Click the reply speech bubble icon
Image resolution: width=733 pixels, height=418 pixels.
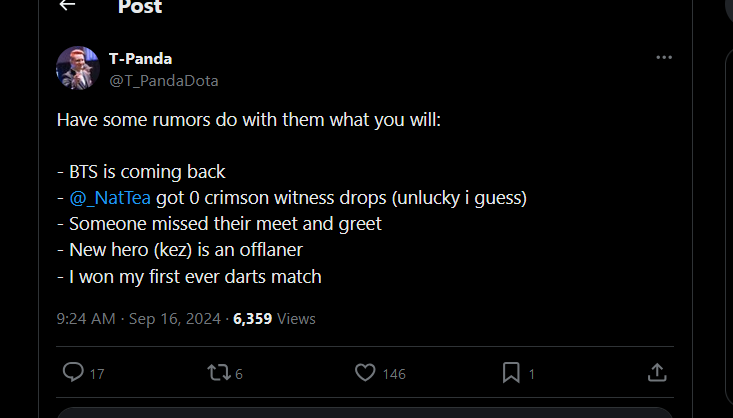click(73, 372)
